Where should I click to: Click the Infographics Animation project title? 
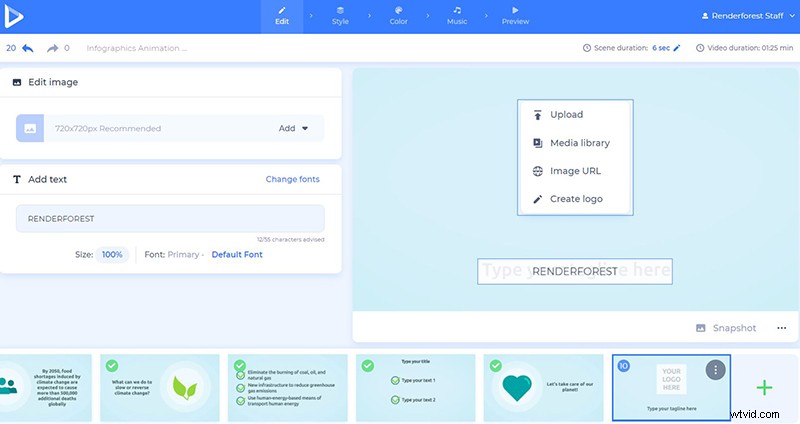click(x=136, y=48)
